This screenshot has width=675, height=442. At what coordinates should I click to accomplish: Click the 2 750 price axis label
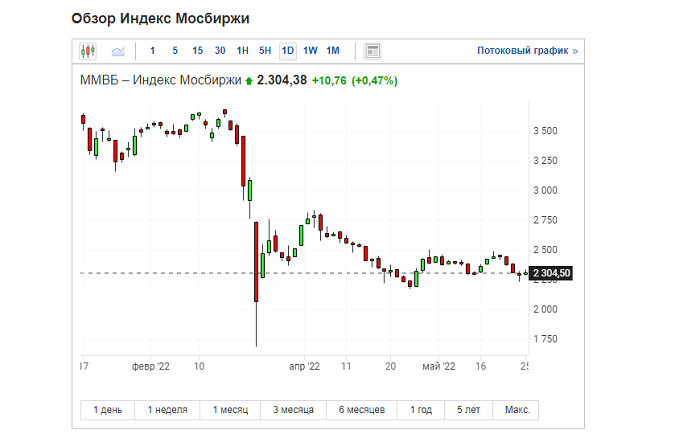[x=545, y=220]
